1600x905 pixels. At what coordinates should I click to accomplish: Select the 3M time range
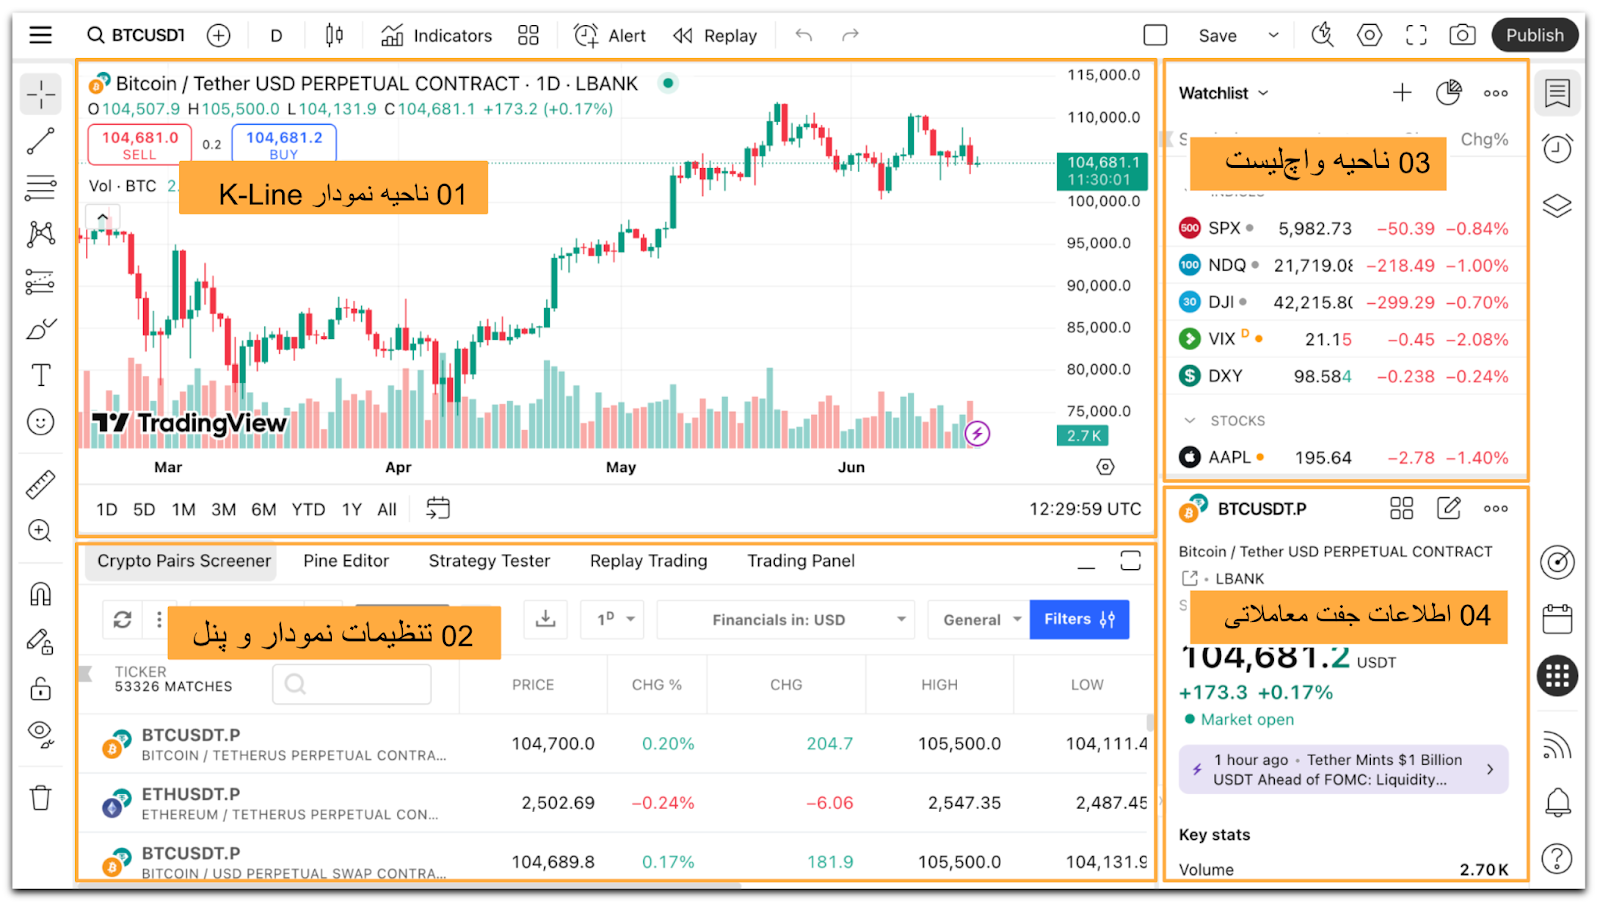(223, 509)
